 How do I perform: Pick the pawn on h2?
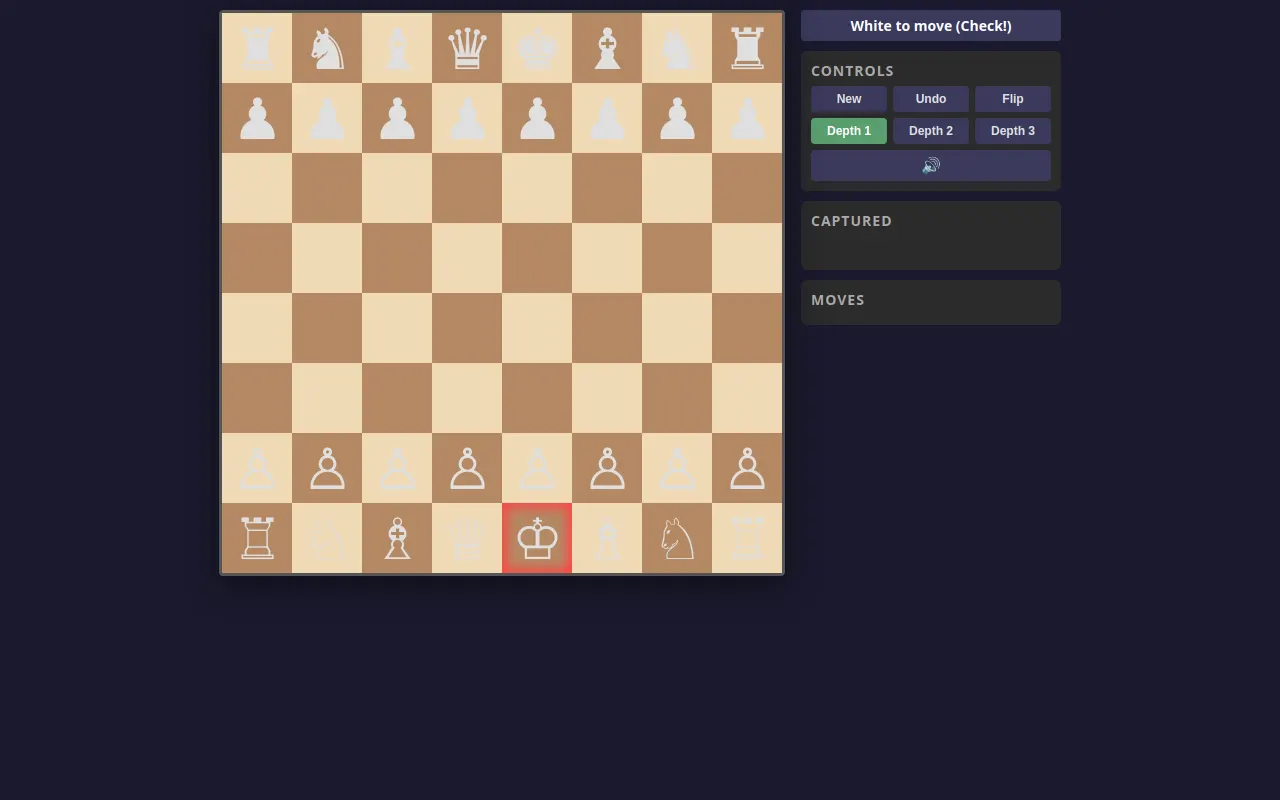[747, 468]
